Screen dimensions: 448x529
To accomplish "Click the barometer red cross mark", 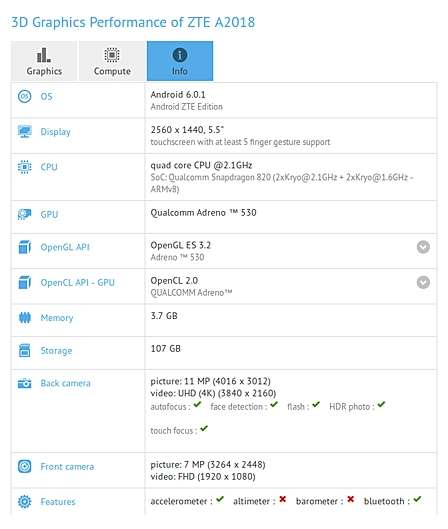I will 351,499.
